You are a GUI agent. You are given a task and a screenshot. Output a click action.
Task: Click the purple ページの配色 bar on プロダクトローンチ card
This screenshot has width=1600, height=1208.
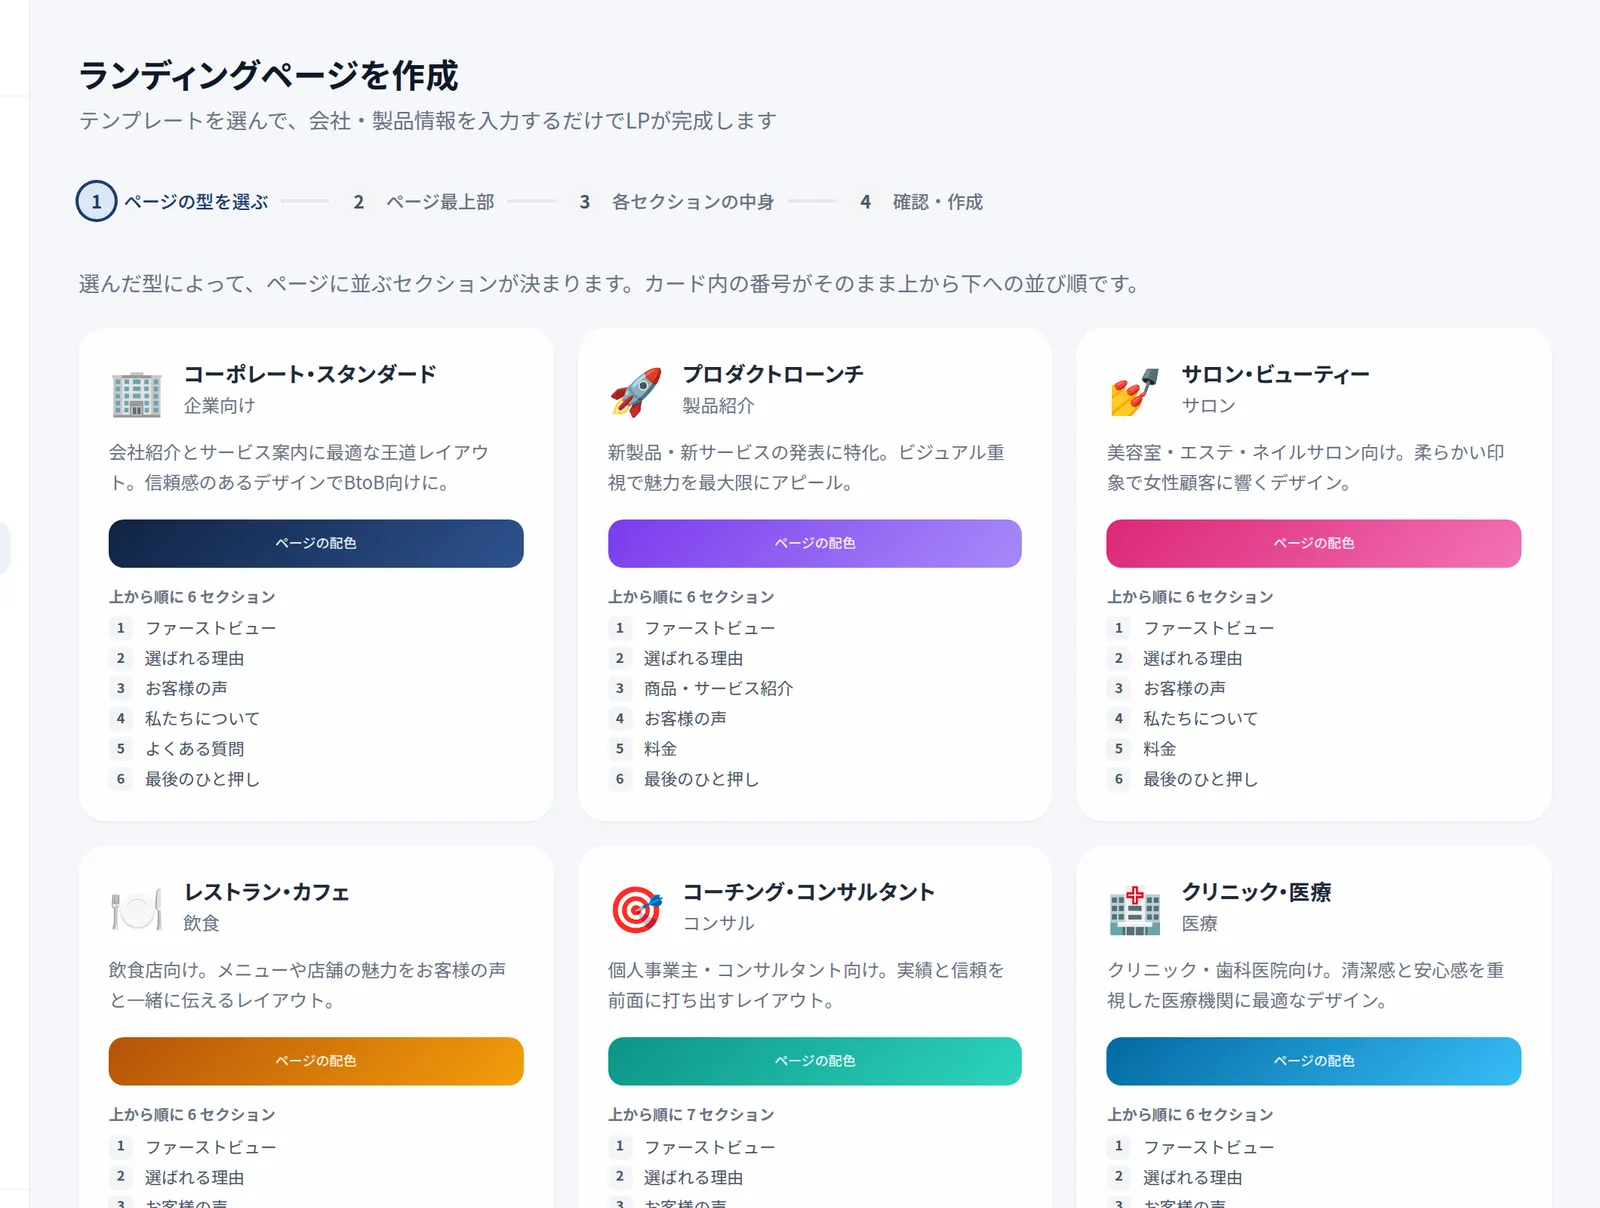click(x=815, y=543)
